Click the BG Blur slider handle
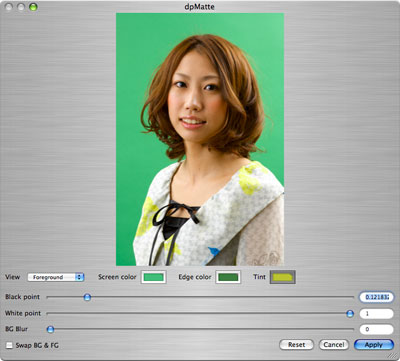The width and height of the screenshot is (400, 361). (x=50, y=329)
